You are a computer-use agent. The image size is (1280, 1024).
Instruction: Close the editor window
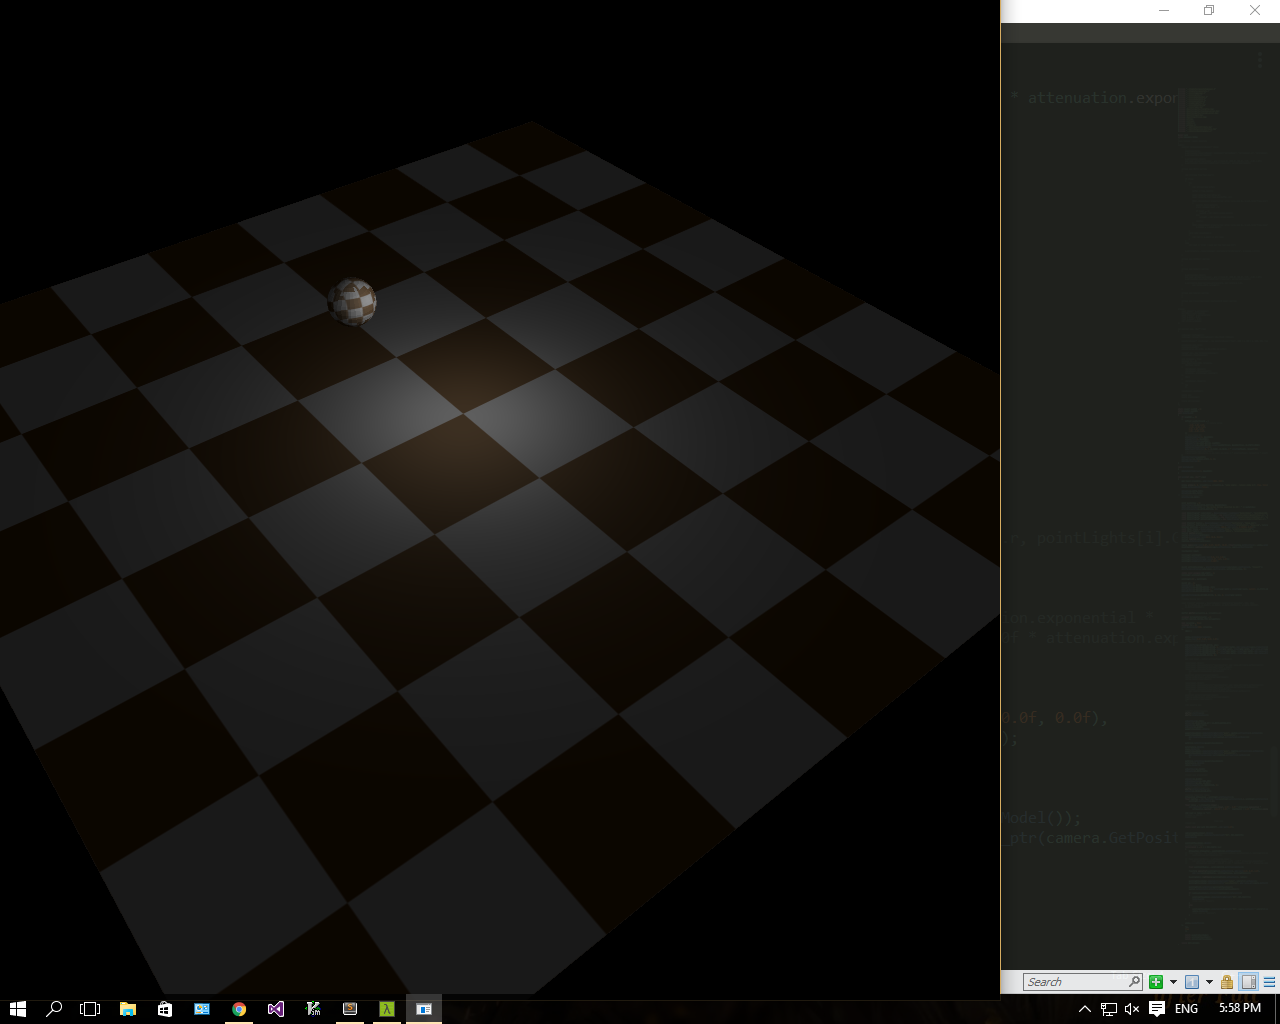tap(1255, 11)
